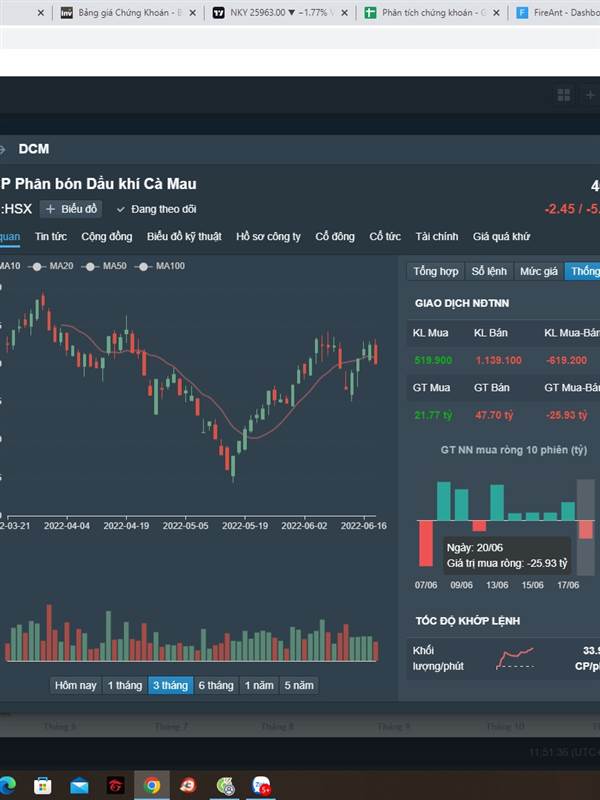Switch to FireAnt Dashboard browser tab

pyautogui.click(x=556, y=13)
